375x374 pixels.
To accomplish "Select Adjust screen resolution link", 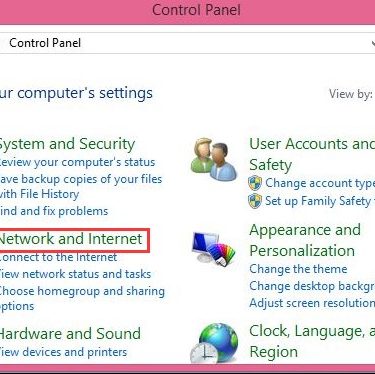I will coord(312,303).
